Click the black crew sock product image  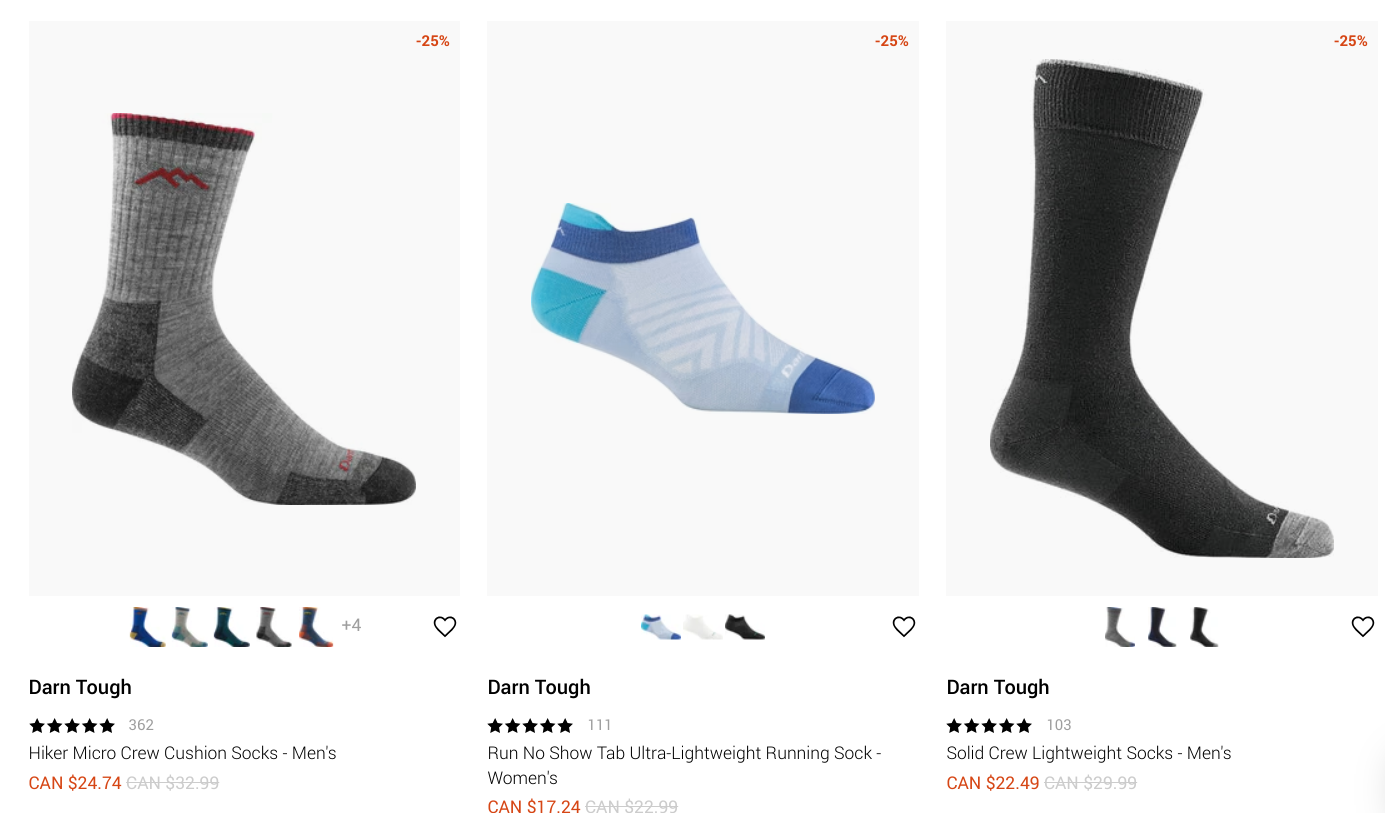coord(1161,310)
